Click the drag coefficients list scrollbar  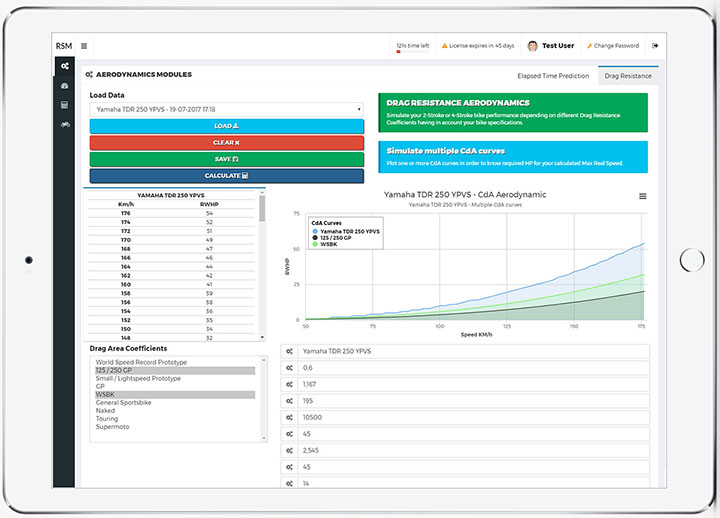(264, 399)
